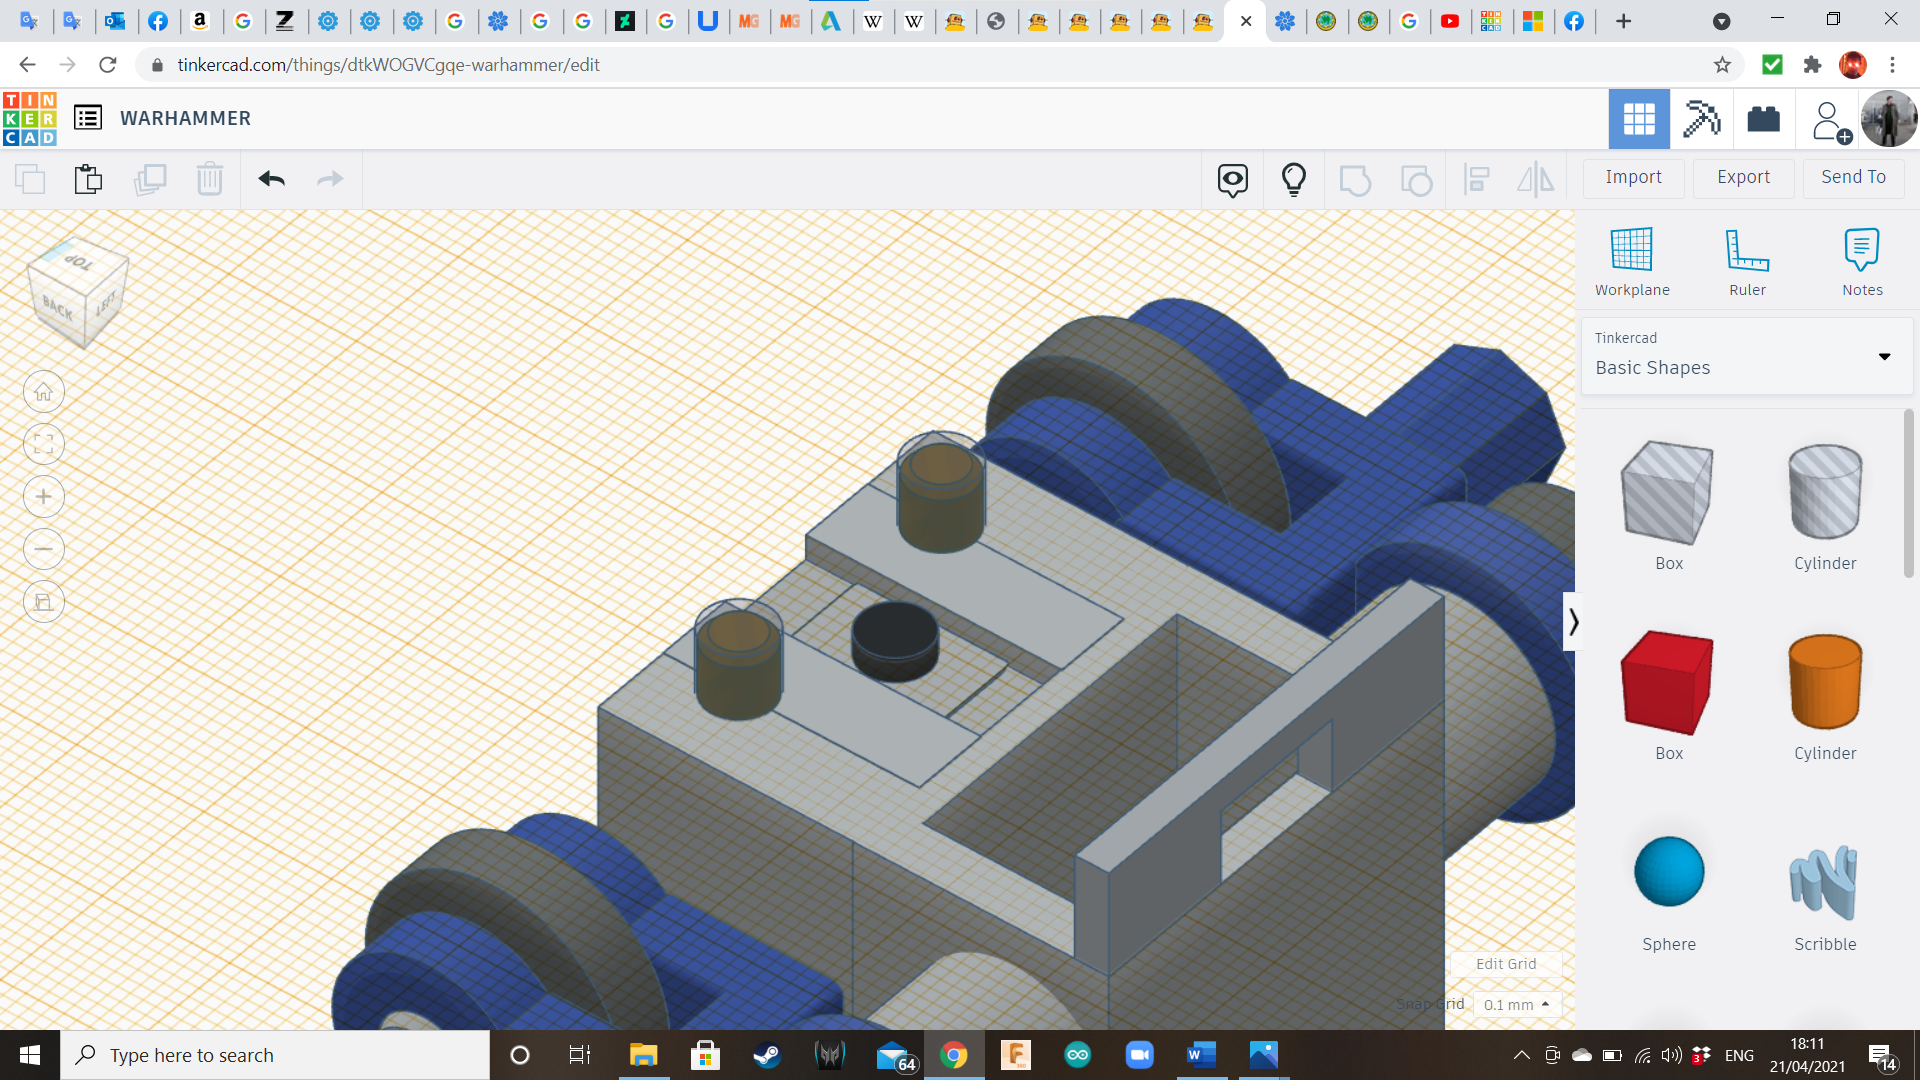Screen dimensions: 1920x1080
Task: Switch to Blocks mode pickaxe icon
Action: click(1701, 119)
